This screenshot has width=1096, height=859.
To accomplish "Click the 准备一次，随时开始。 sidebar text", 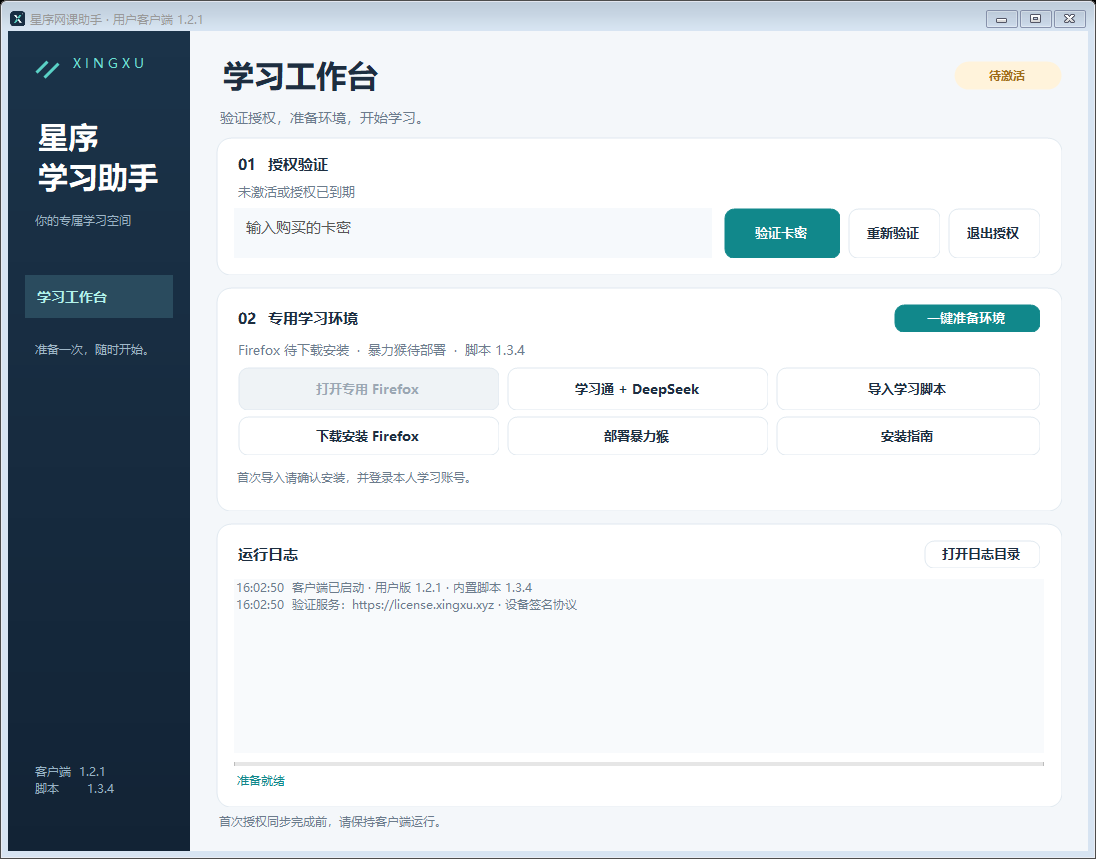I will pyautogui.click(x=94, y=349).
